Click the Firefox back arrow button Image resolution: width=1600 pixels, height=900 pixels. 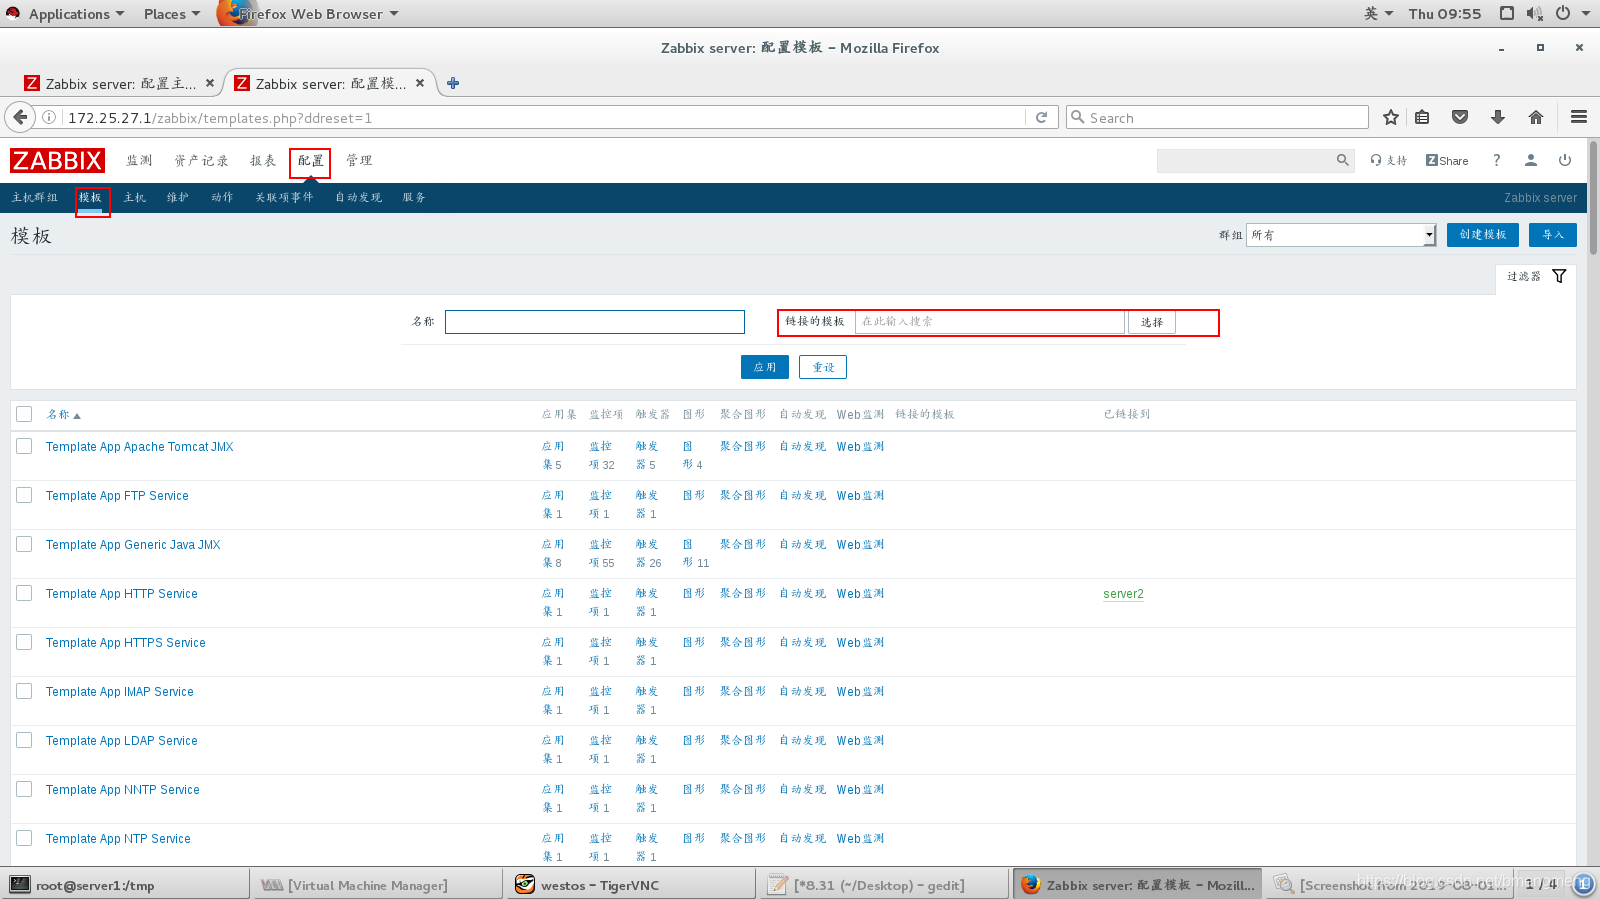[x=20, y=117]
